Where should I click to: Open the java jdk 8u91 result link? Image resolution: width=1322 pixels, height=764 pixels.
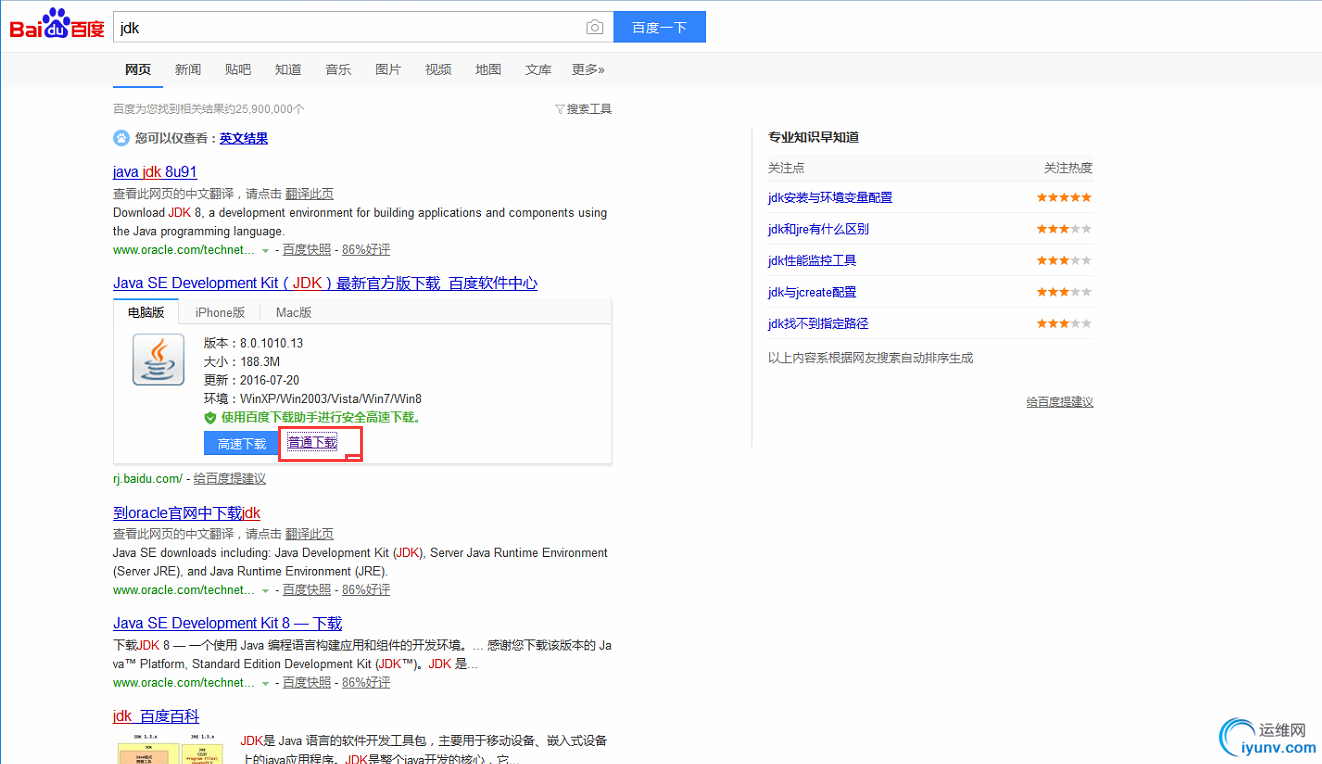[154, 172]
